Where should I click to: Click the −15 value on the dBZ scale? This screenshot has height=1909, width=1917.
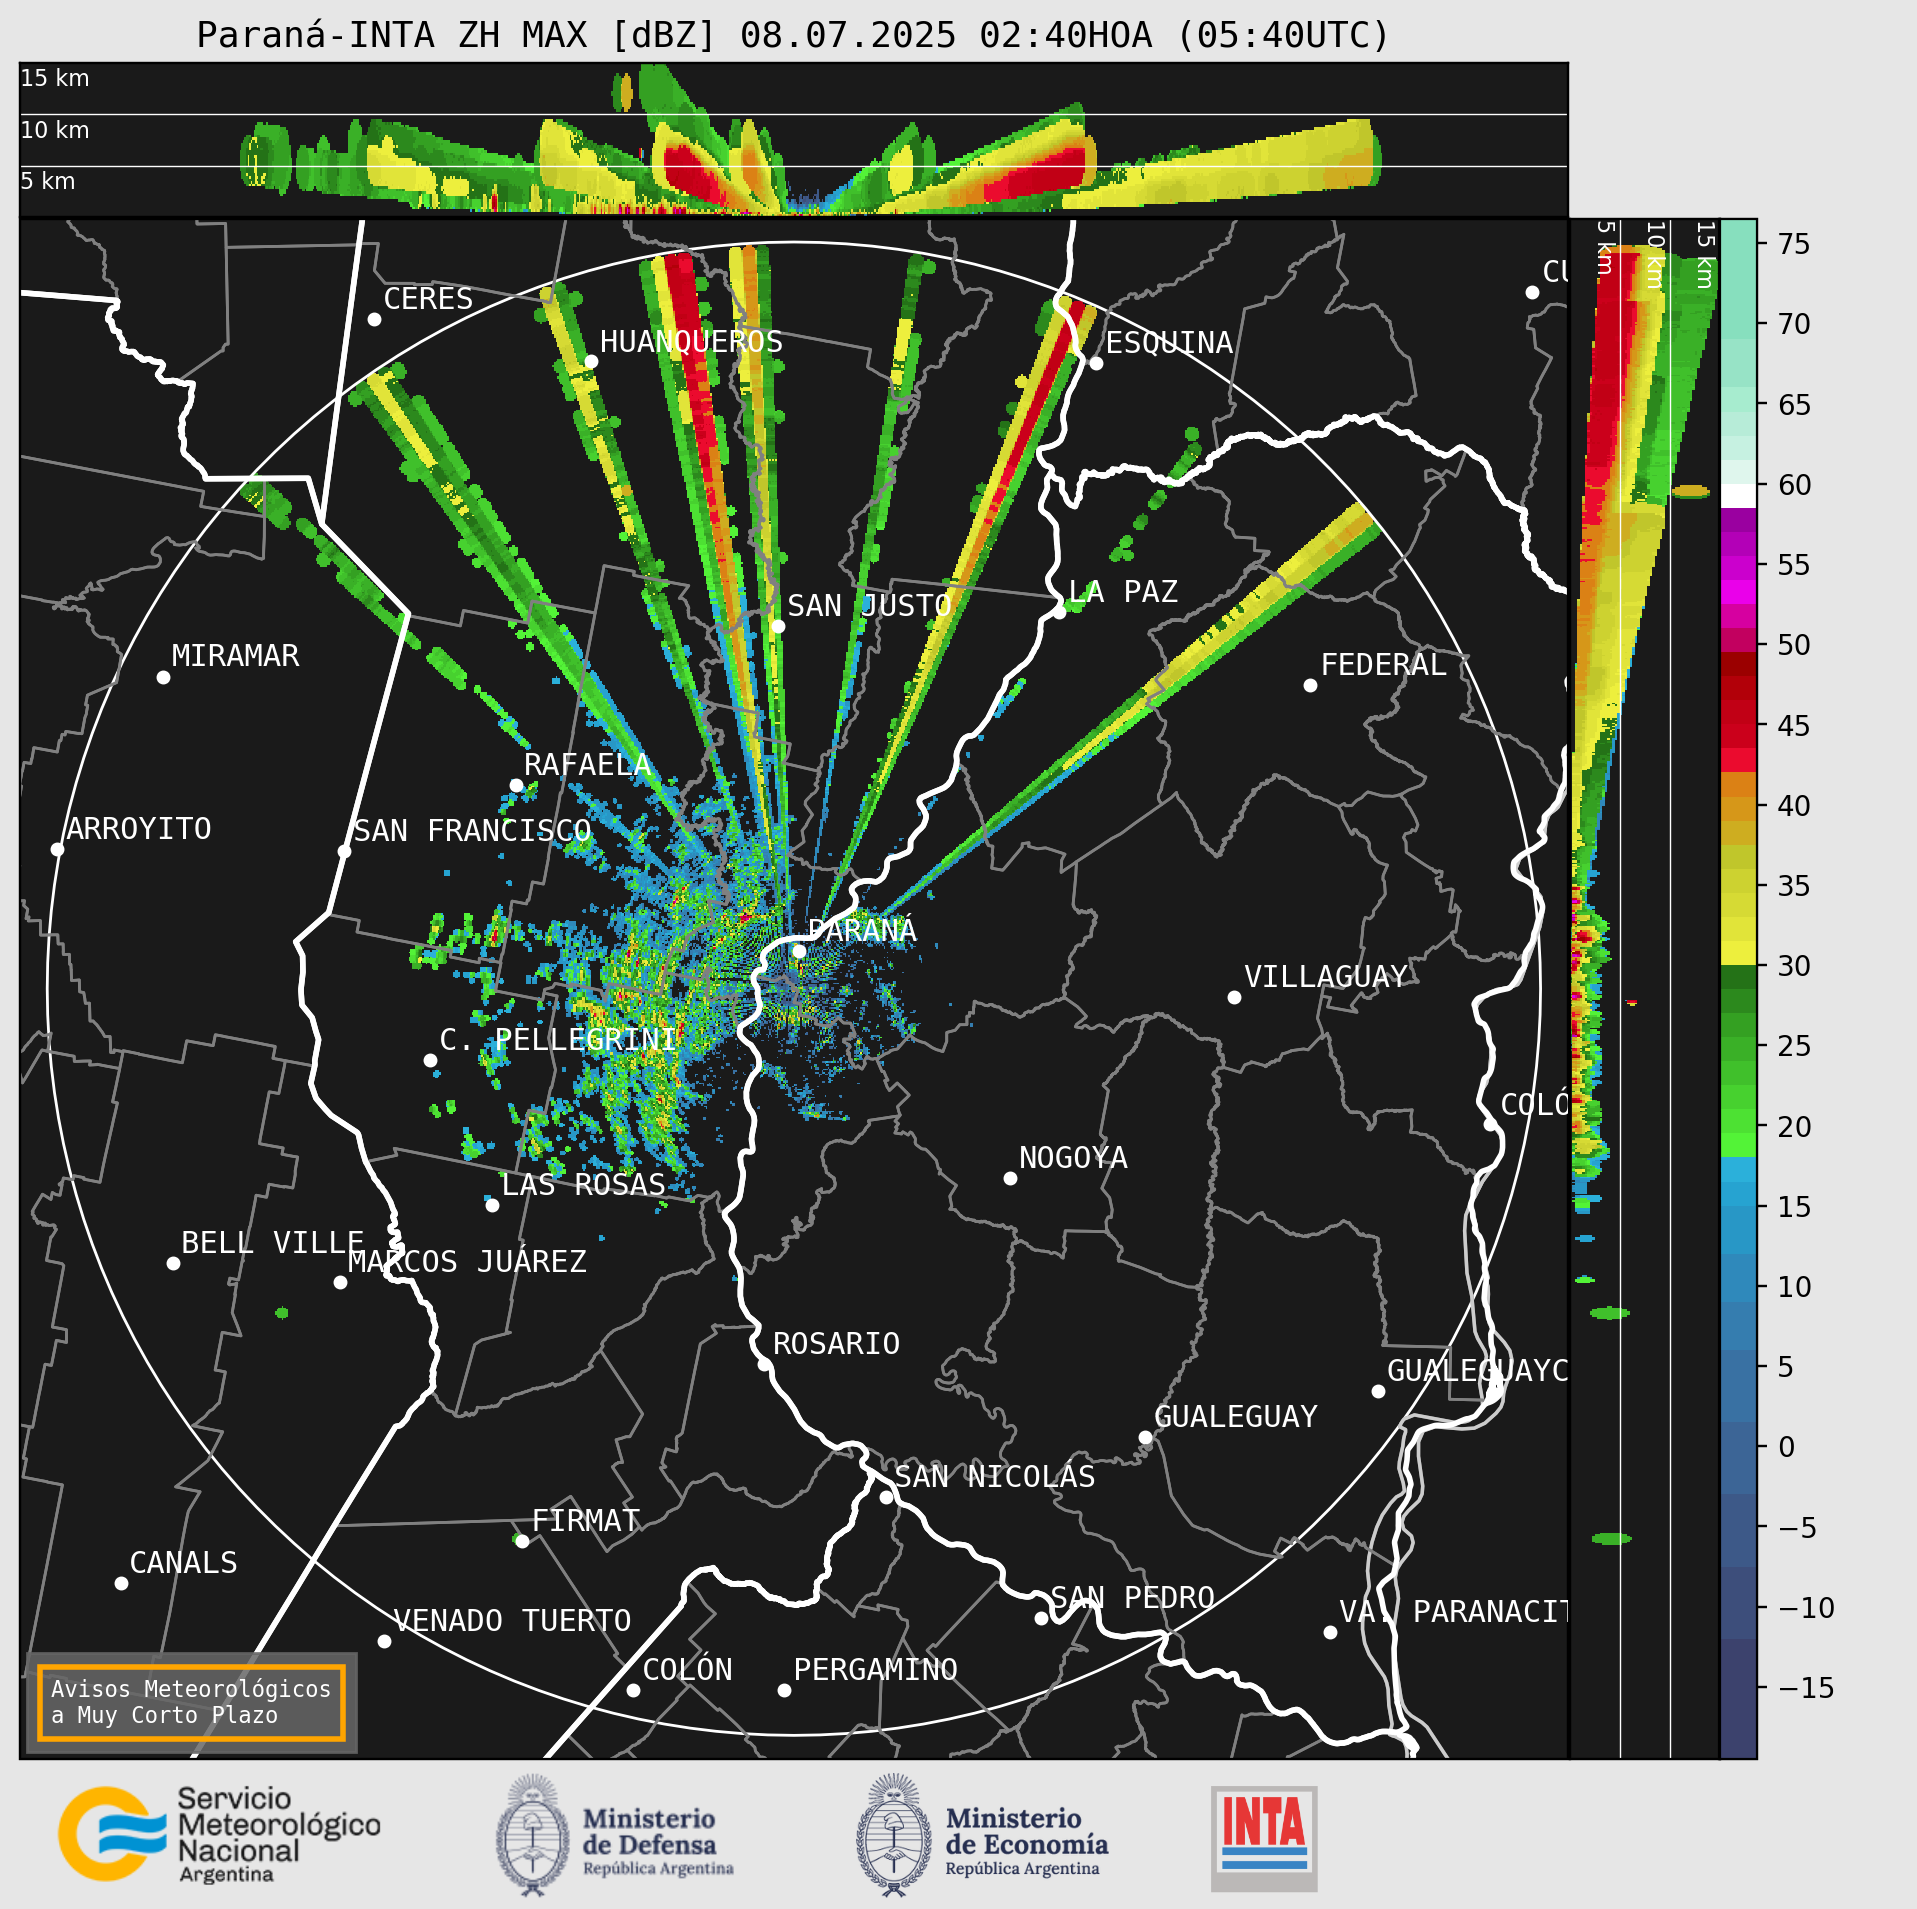tap(1806, 1688)
